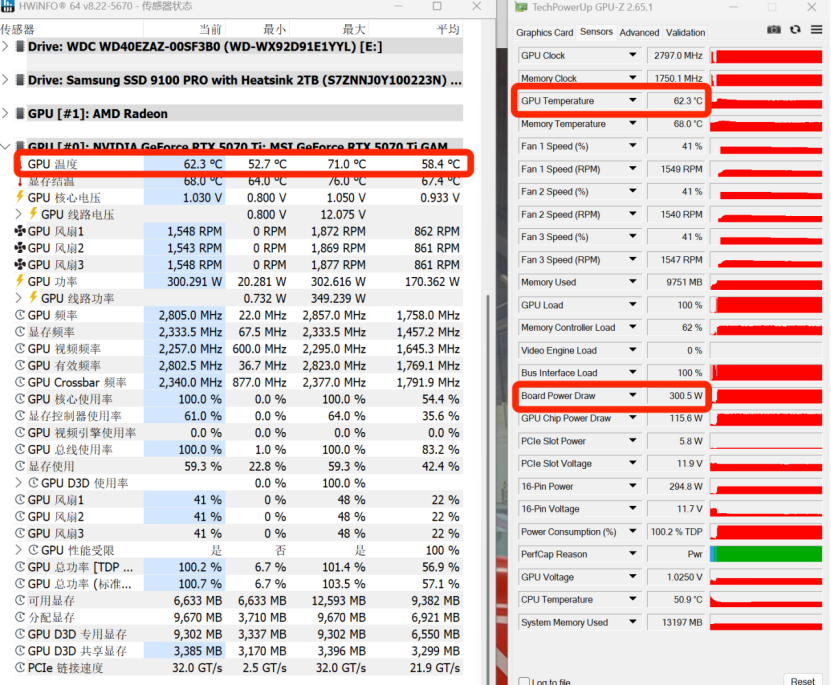The width and height of the screenshot is (831, 685).
Task: Click the clock icon beside PCIe 链接速度
Action: point(20,668)
